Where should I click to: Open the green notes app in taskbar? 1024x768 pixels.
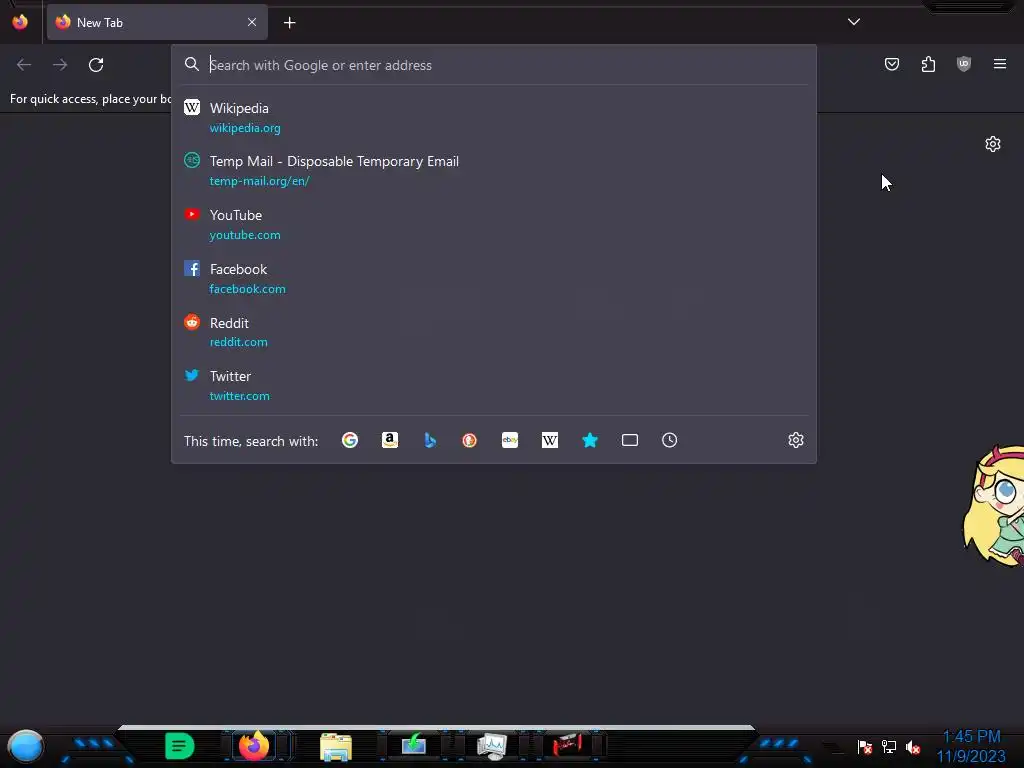(180, 746)
